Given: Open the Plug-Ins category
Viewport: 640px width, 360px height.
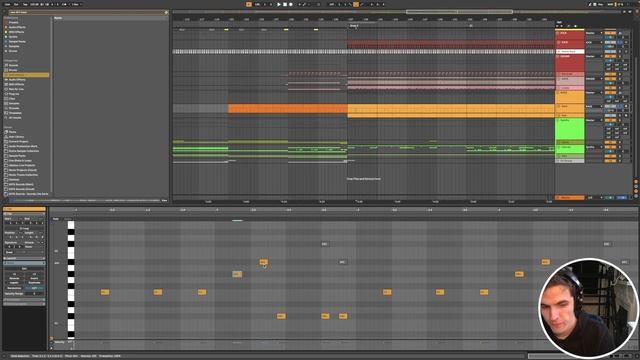Looking at the screenshot, I should pyautogui.click(x=14, y=94).
